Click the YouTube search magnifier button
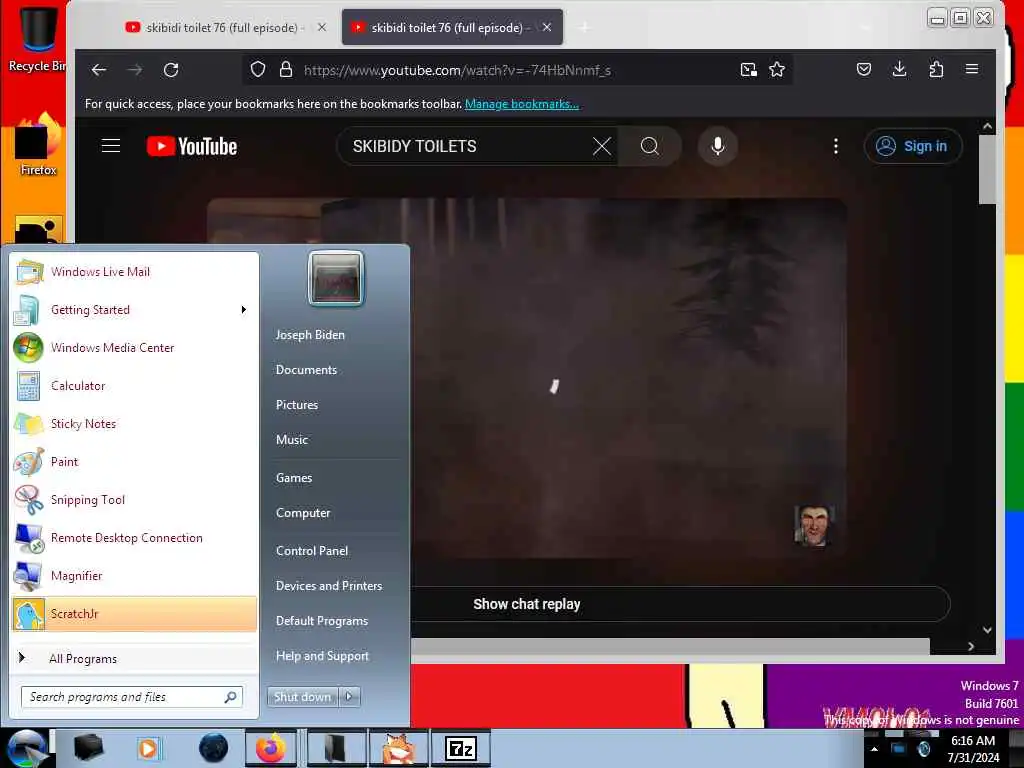Image resolution: width=1024 pixels, height=768 pixels. [x=650, y=146]
